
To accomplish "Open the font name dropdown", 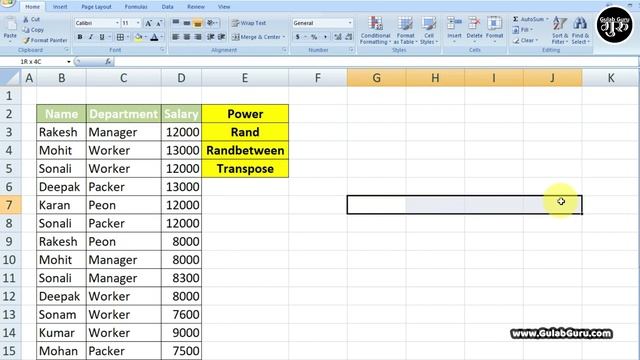I will click(117, 23).
